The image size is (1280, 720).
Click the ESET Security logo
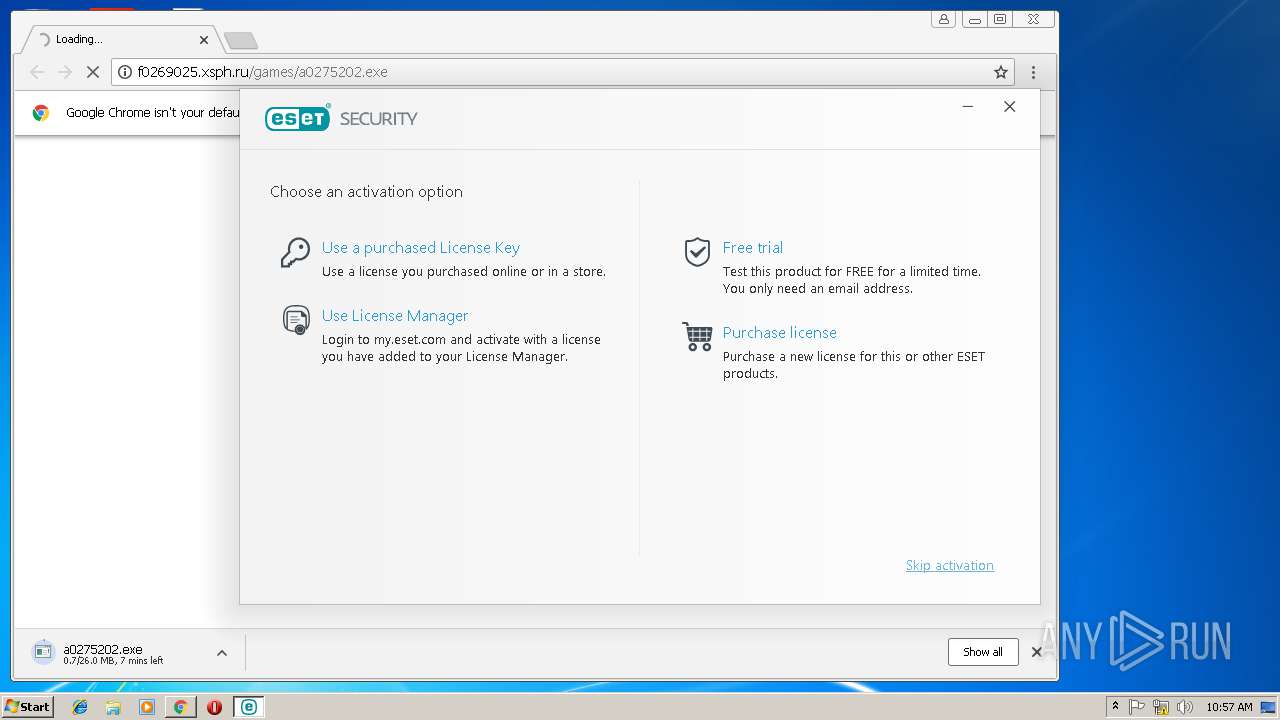coord(341,118)
